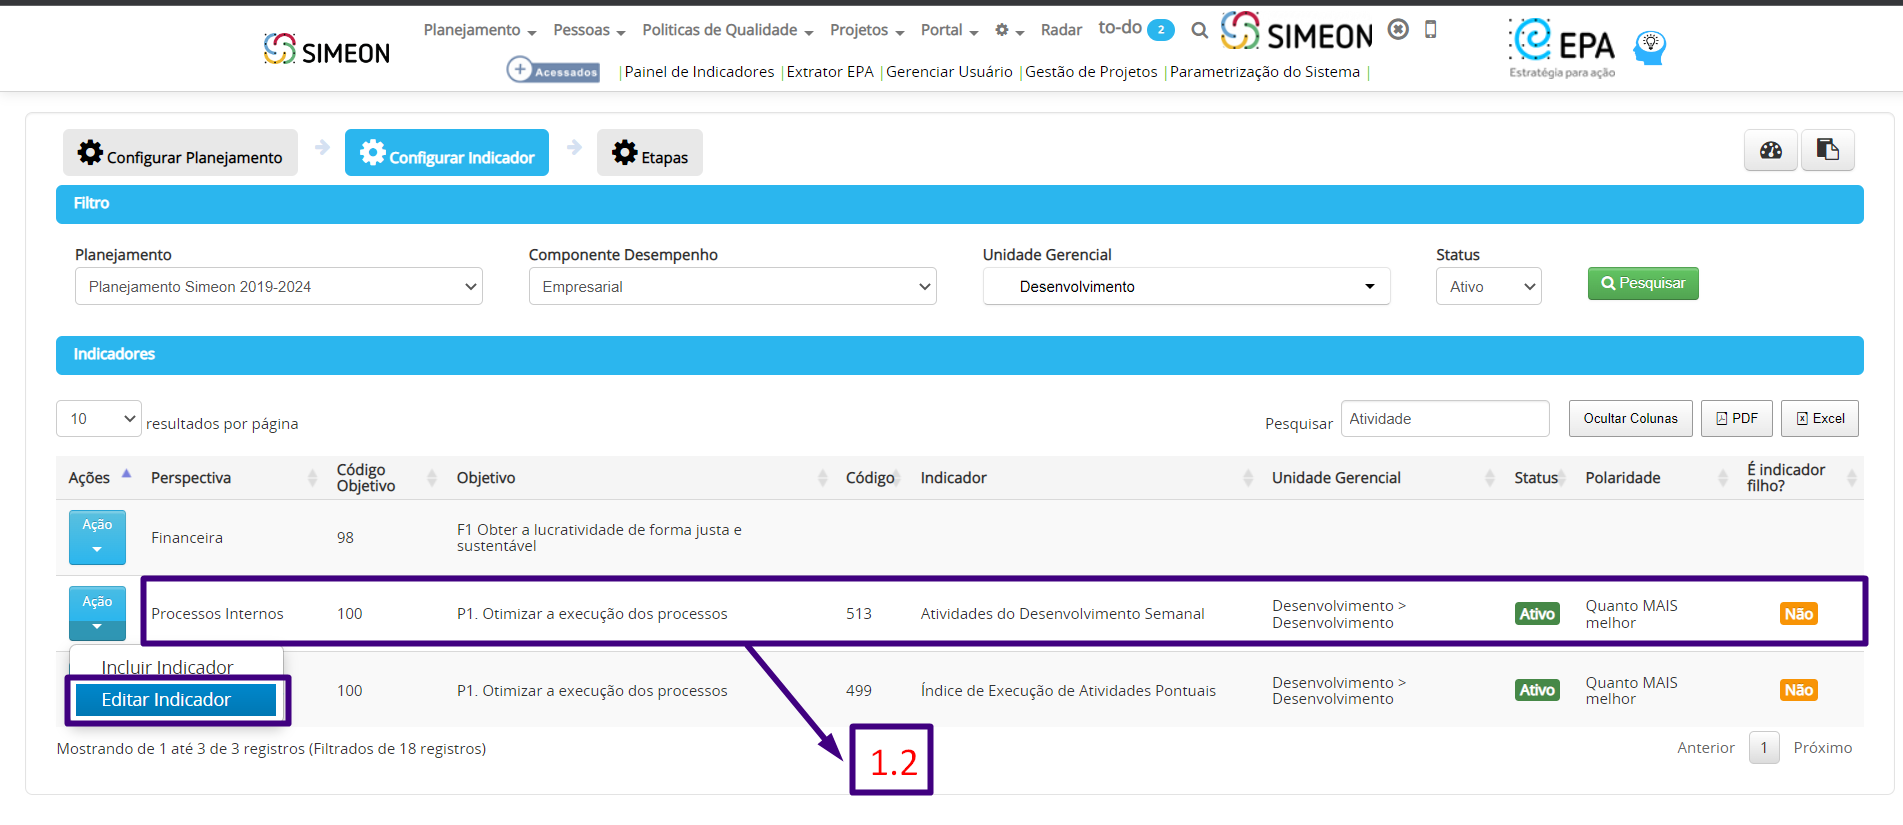This screenshot has height=825, width=1903.
Task: Click the lightbulb head icon near EPA
Action: (1650, 47)
